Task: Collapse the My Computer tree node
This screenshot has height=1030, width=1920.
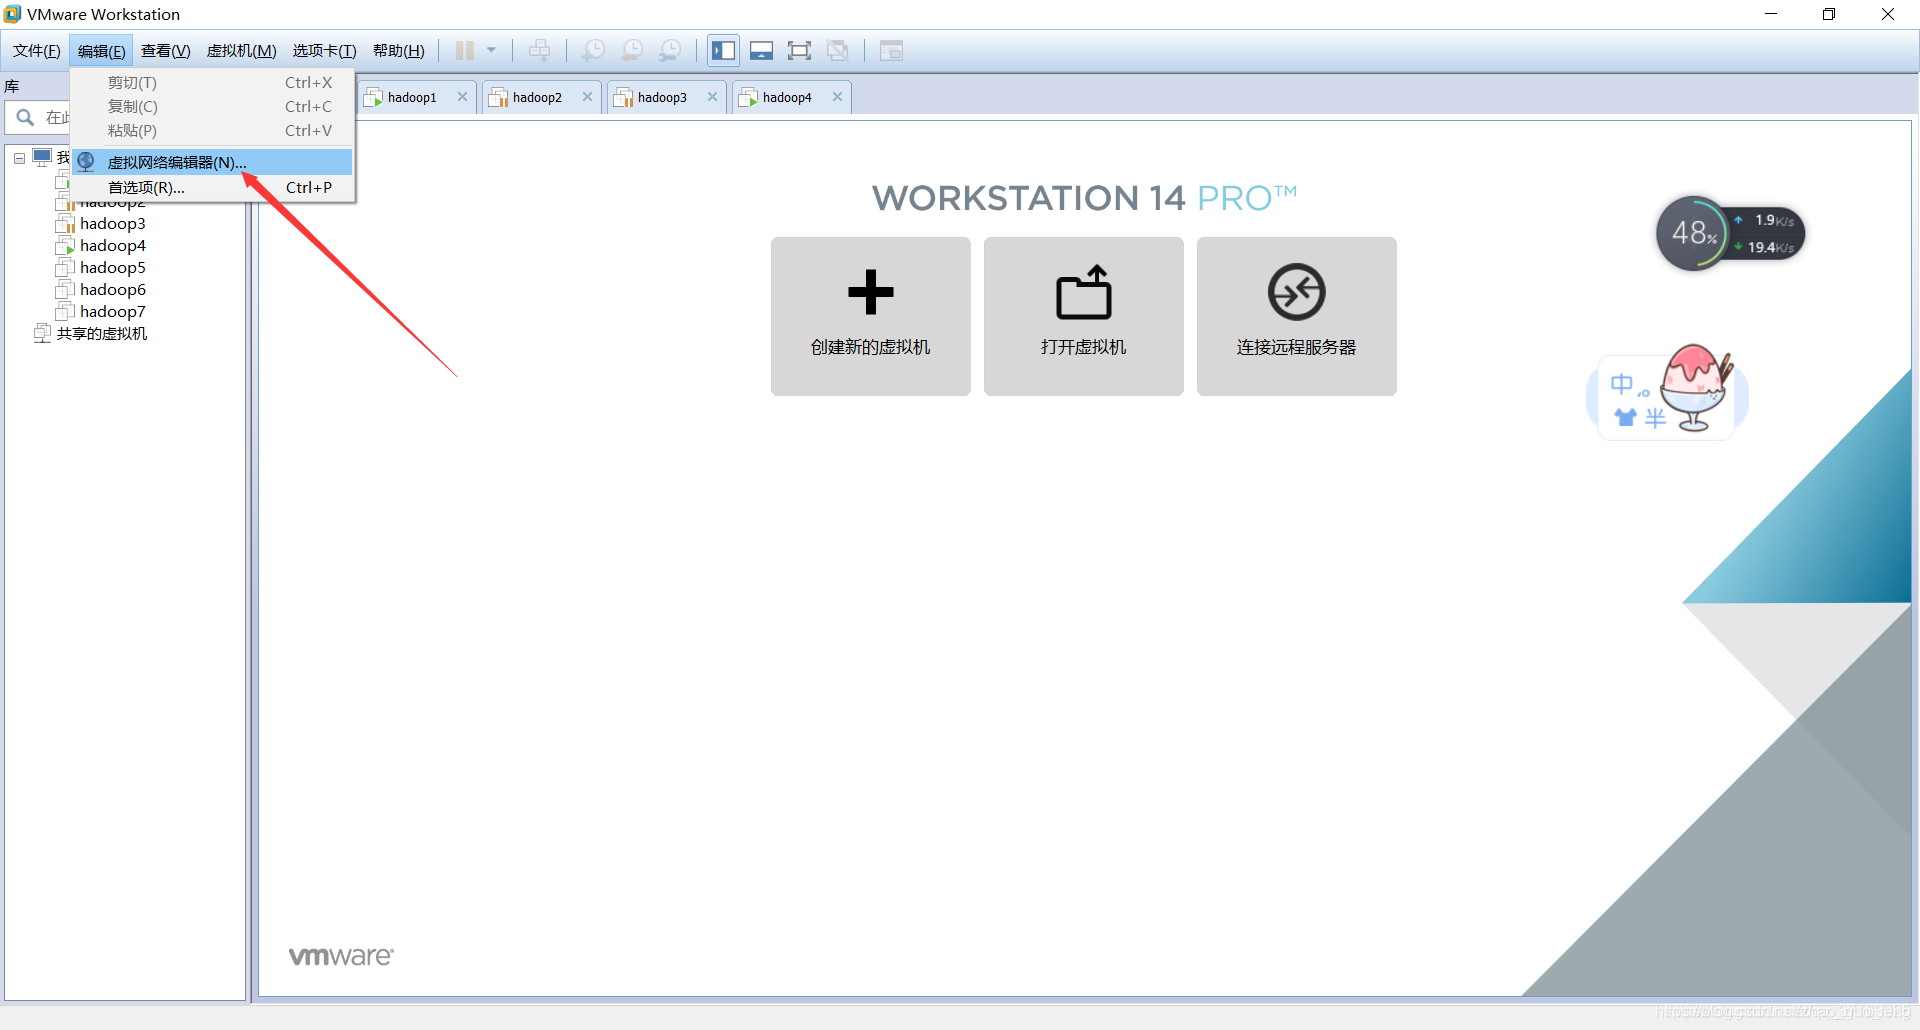Action: pos(19,158)
